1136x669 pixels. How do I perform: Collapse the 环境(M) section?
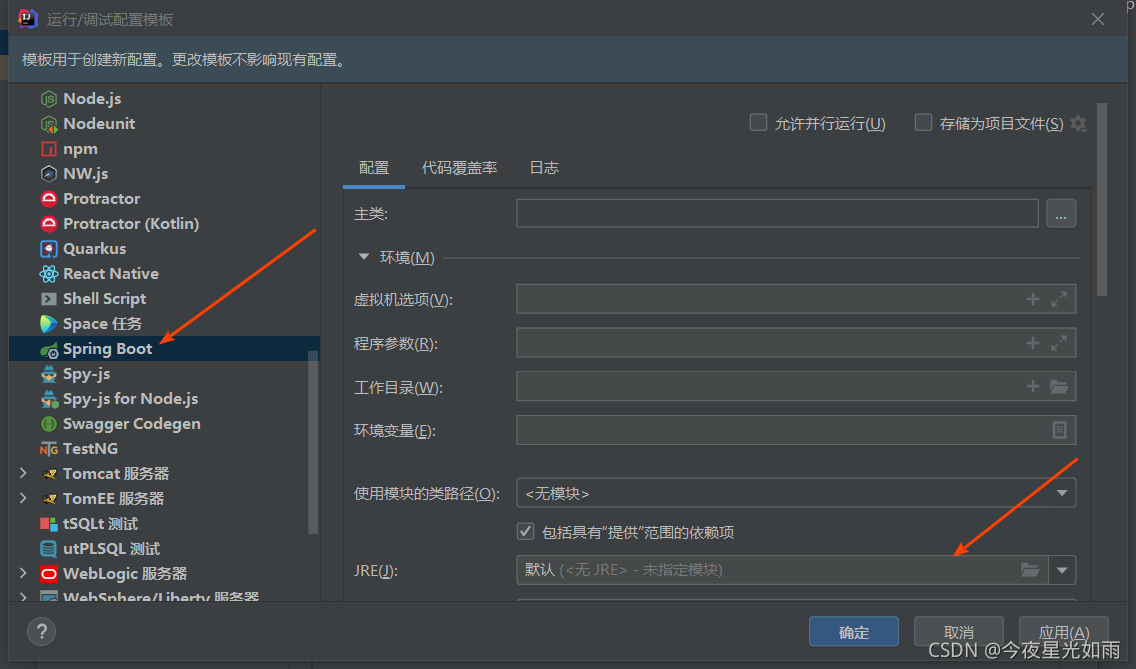point(364,257)
